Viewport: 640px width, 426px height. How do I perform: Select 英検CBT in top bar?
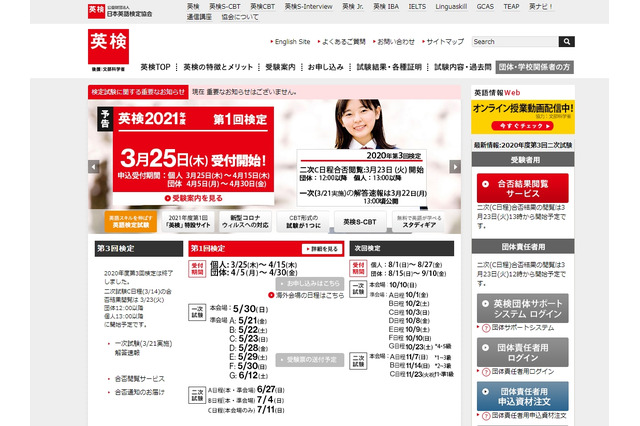click(x=262, y=7)
